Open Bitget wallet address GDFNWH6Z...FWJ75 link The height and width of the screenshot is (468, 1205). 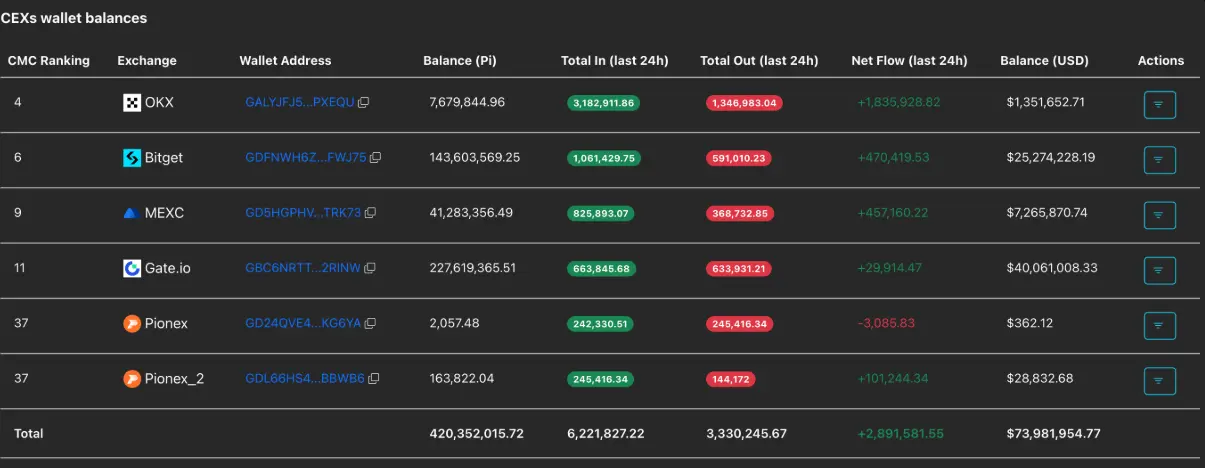click(305, 158)
